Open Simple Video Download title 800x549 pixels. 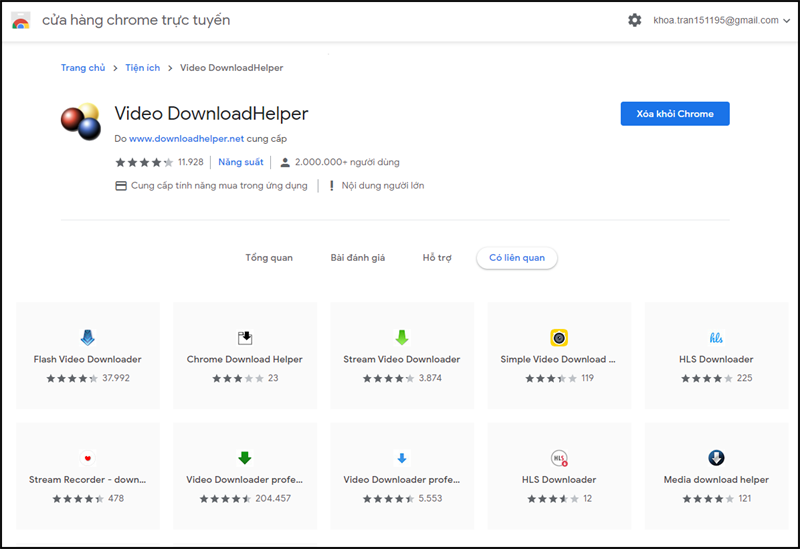coord(558,359)
